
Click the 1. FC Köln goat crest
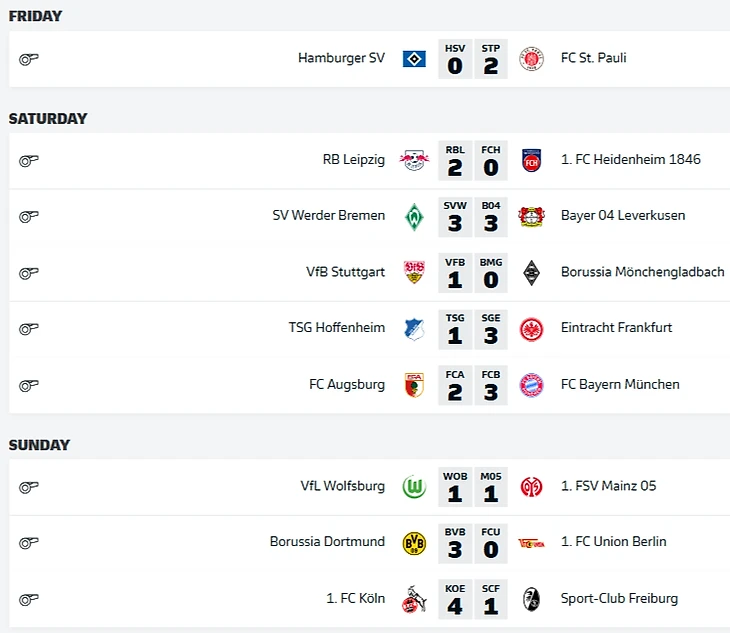(x=414, y=599)
